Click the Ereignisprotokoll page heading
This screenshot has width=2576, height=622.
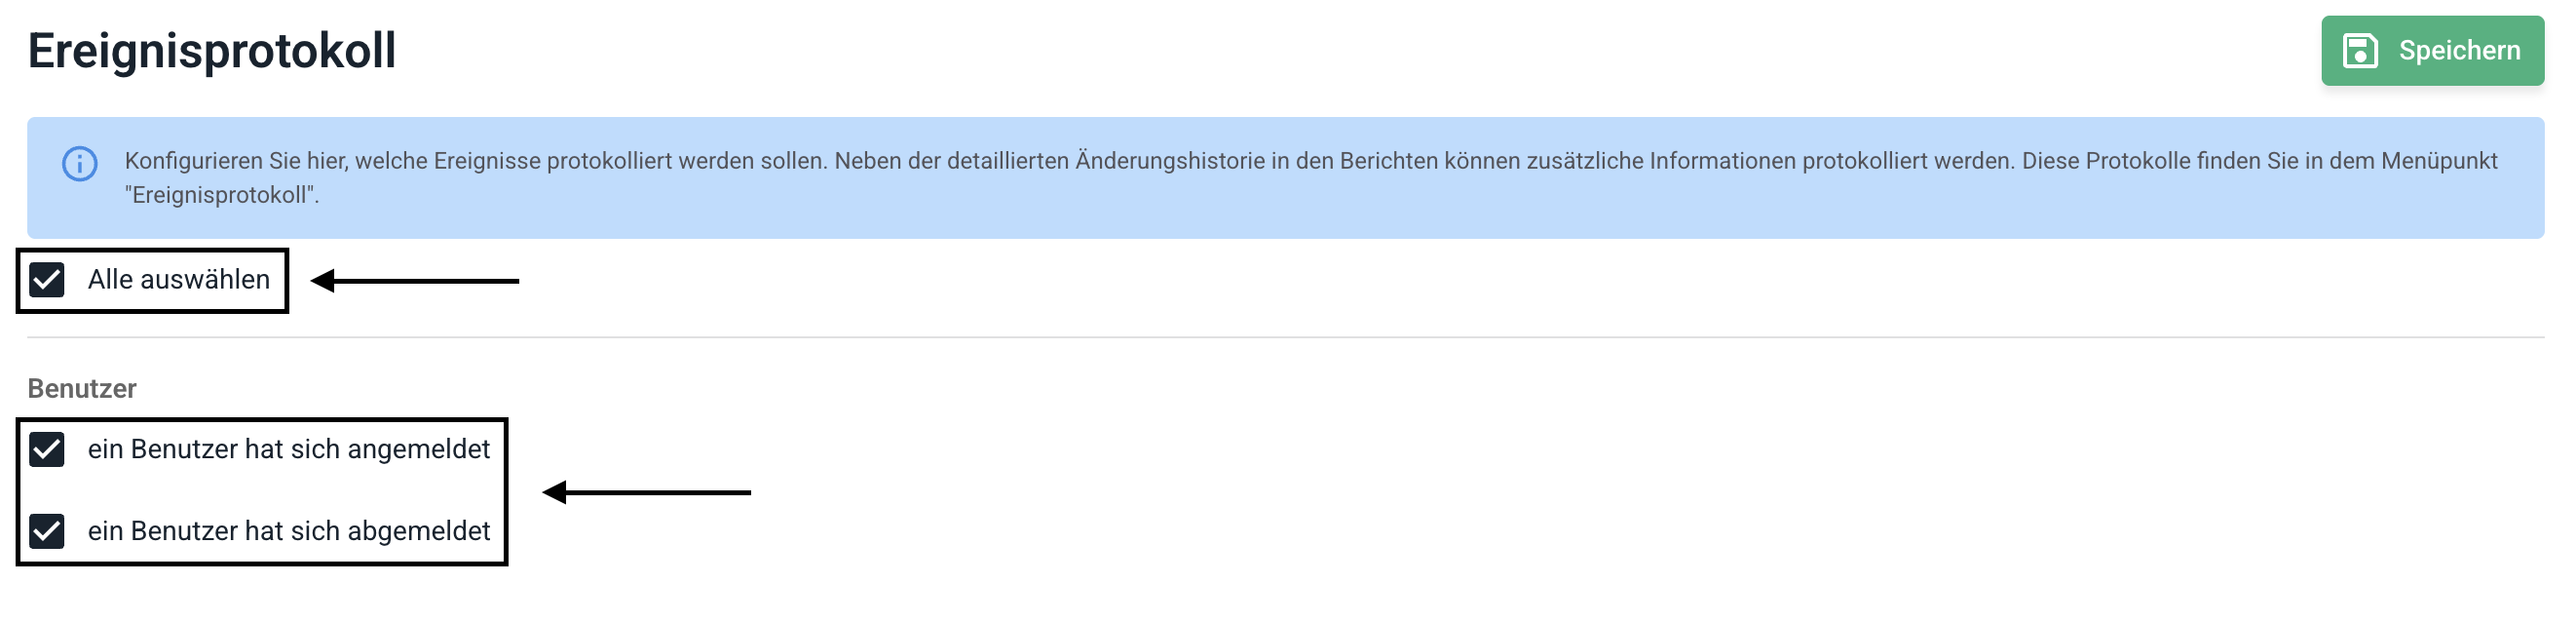[x=212, y=51]
